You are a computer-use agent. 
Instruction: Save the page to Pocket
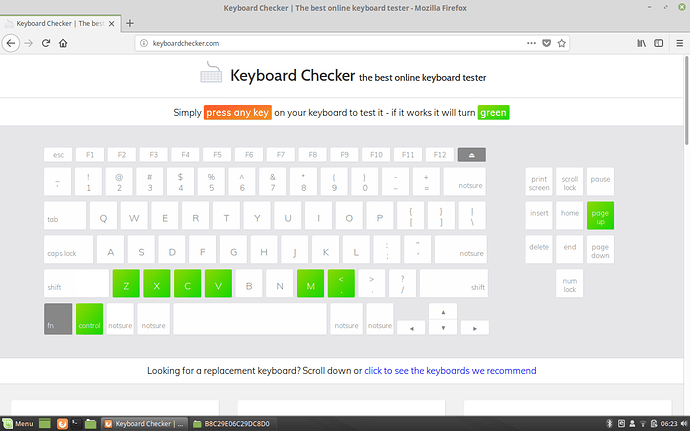coord(547,43)
